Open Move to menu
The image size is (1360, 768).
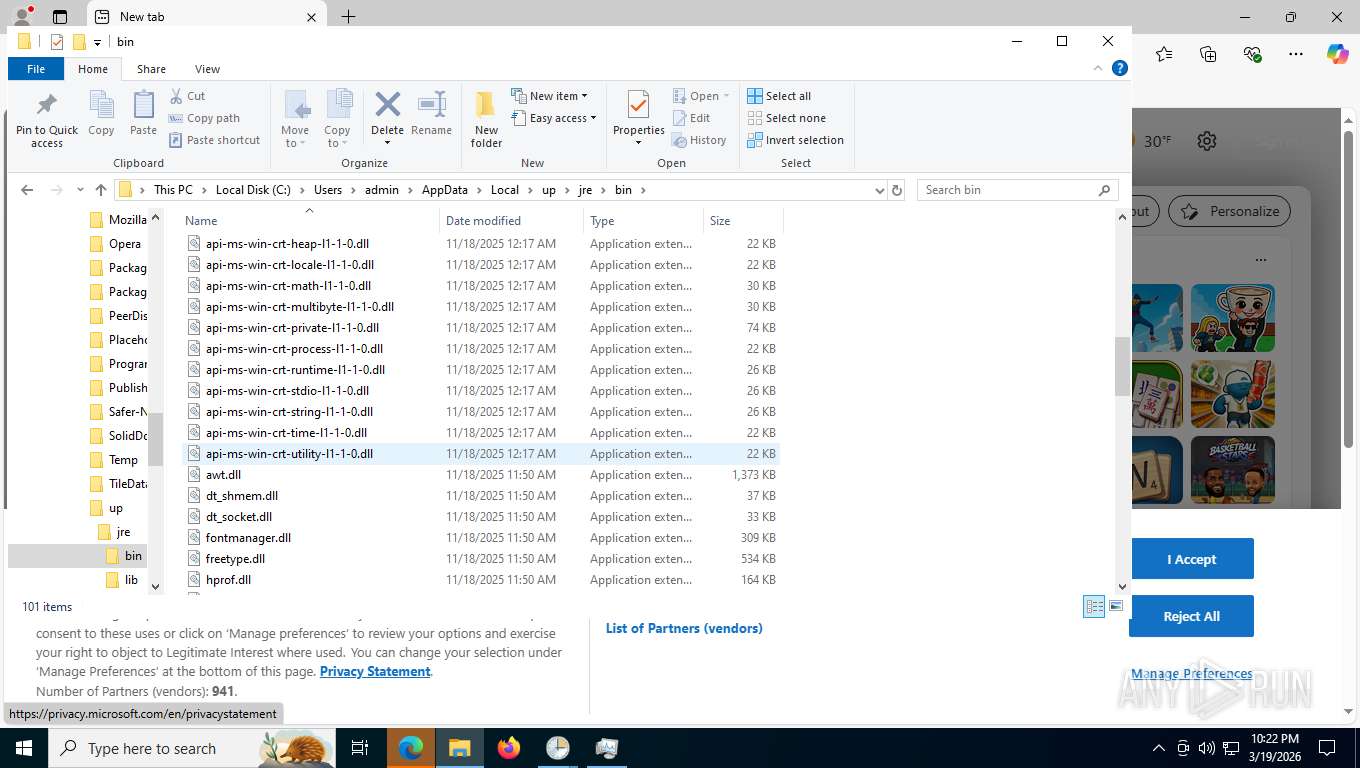tap(295, 119)
